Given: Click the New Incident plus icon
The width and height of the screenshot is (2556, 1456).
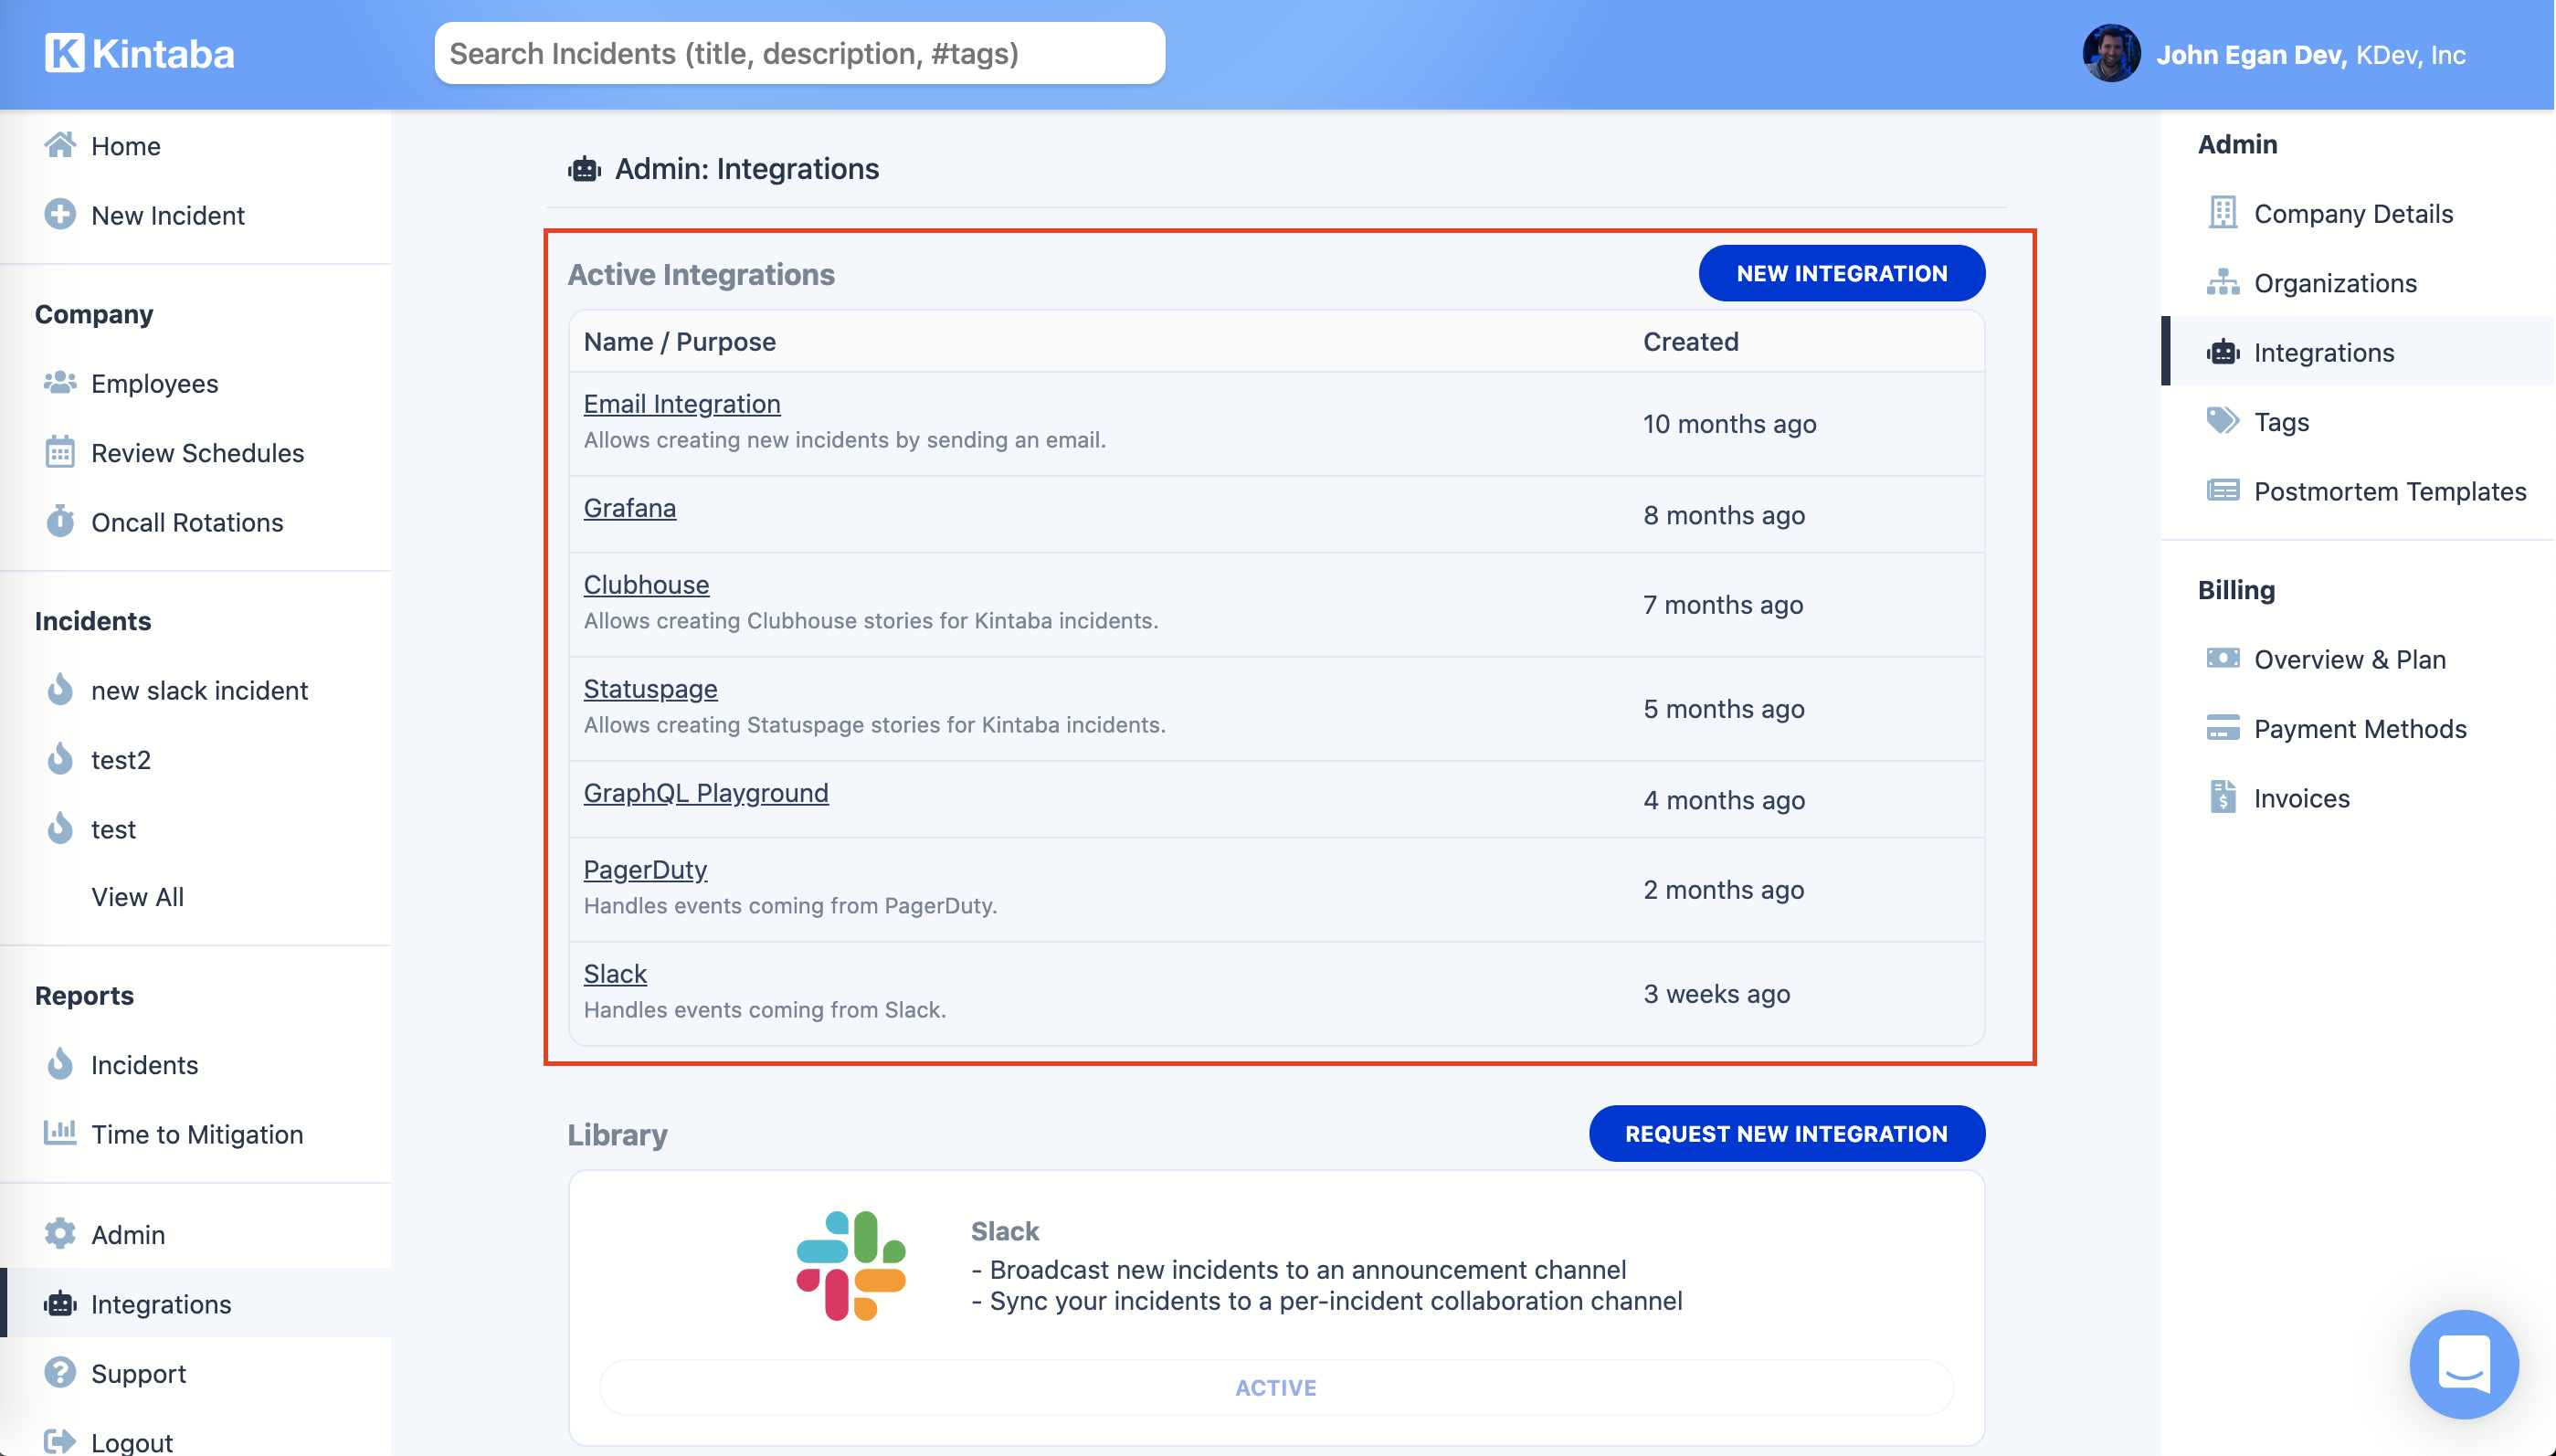Looking at the screenshot, I should [x=60, y=215].
